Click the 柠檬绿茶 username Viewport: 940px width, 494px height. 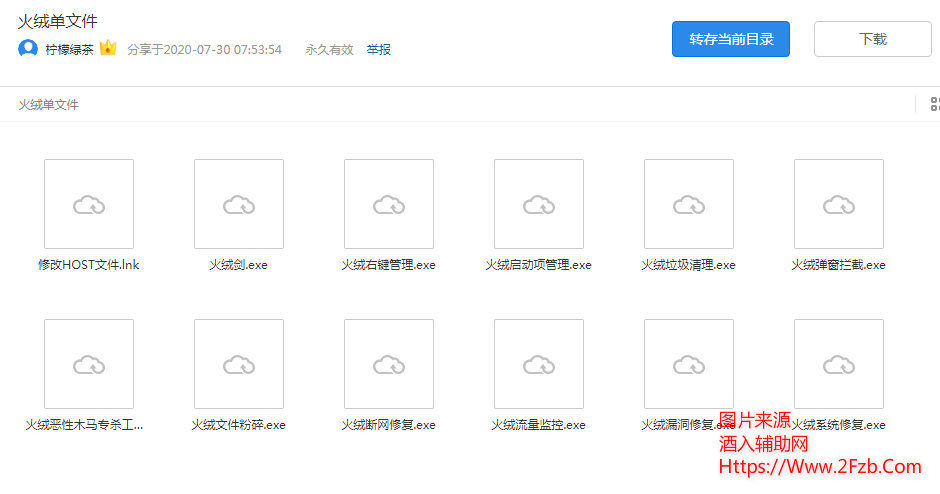pyautogui.click(x=69, y=49)
